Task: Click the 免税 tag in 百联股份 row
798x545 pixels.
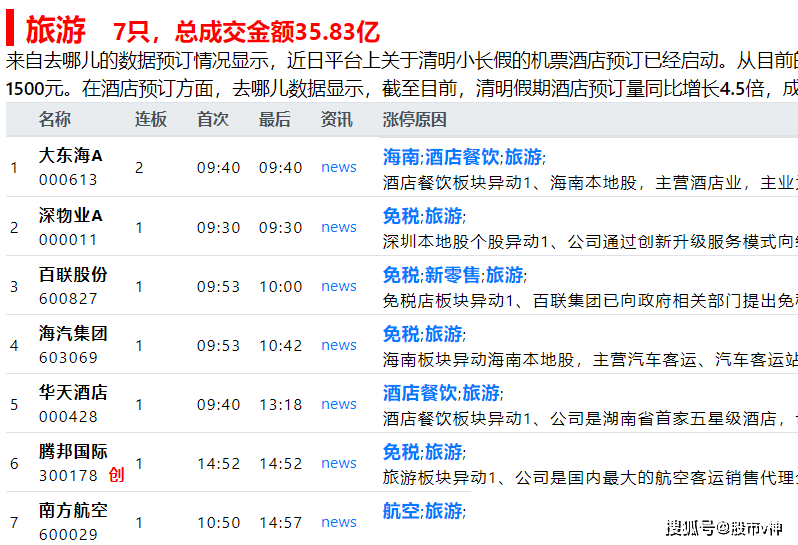Action: pos(401,275)
